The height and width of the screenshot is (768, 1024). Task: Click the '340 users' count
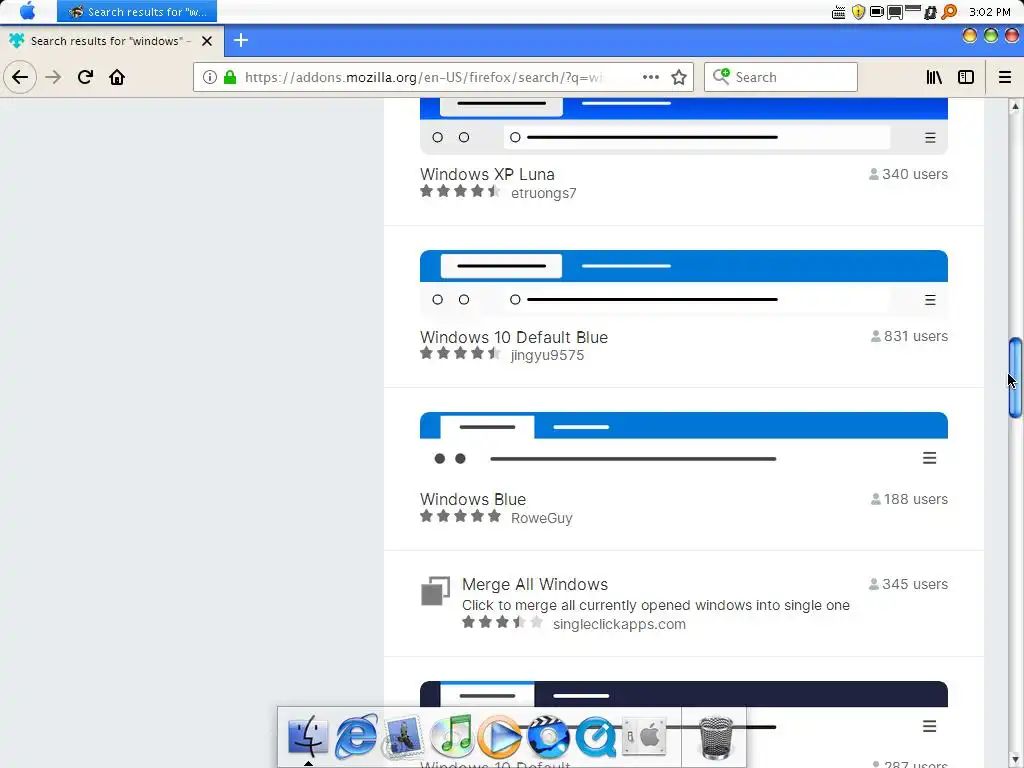coord(908,174)
